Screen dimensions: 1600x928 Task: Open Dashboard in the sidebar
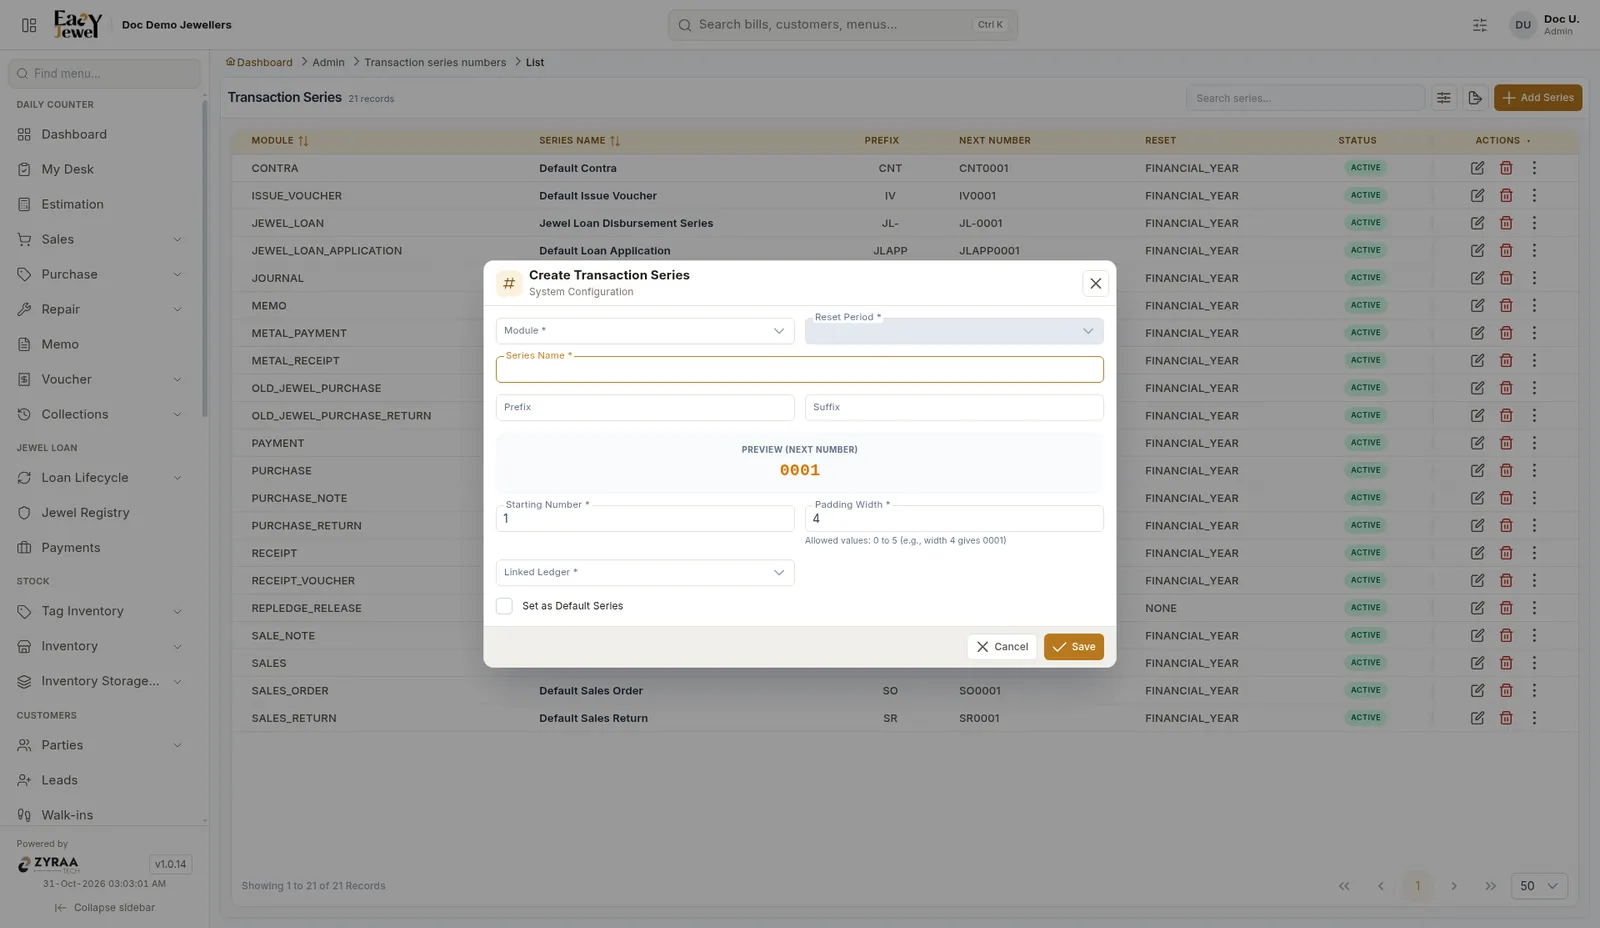pos(101,135)
